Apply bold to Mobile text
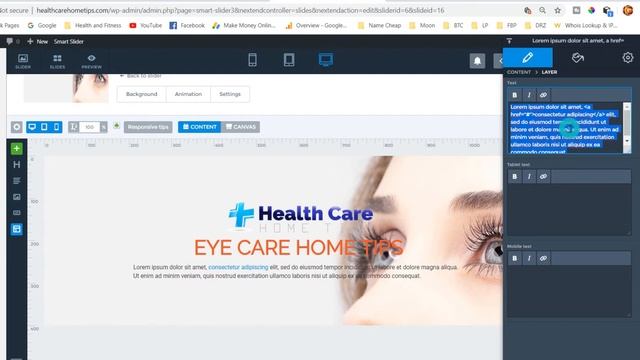Screen dimensions: 640x360 click(515, 258)
